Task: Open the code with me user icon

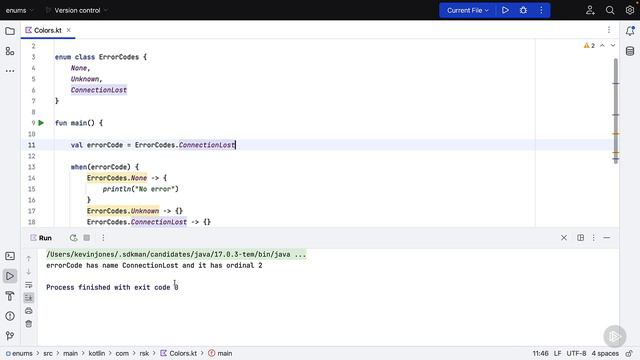Action: point(590,10)
